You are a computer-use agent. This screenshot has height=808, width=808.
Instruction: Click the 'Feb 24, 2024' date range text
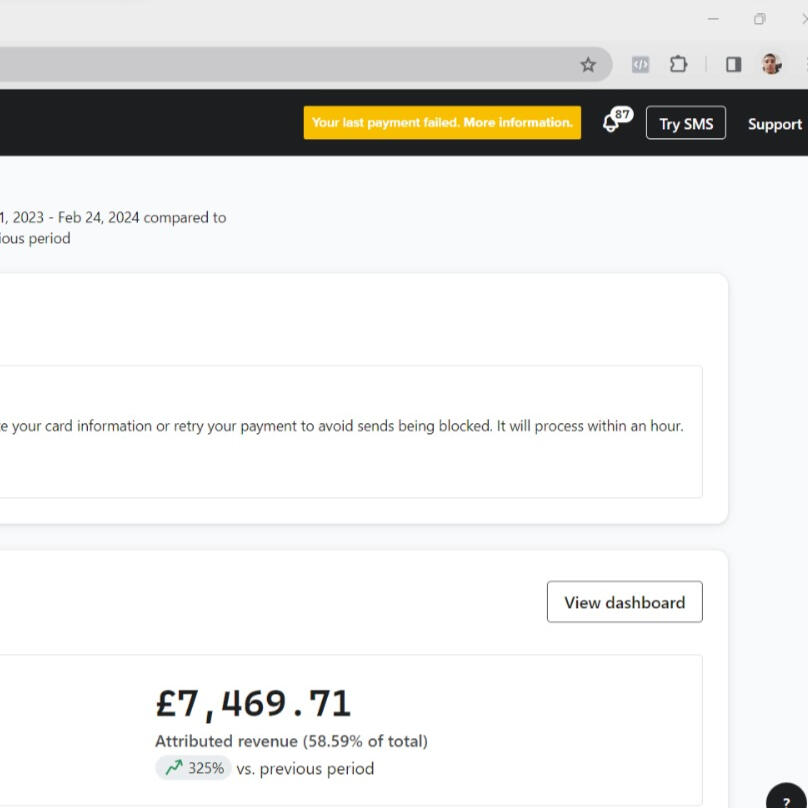click(98, 217)
